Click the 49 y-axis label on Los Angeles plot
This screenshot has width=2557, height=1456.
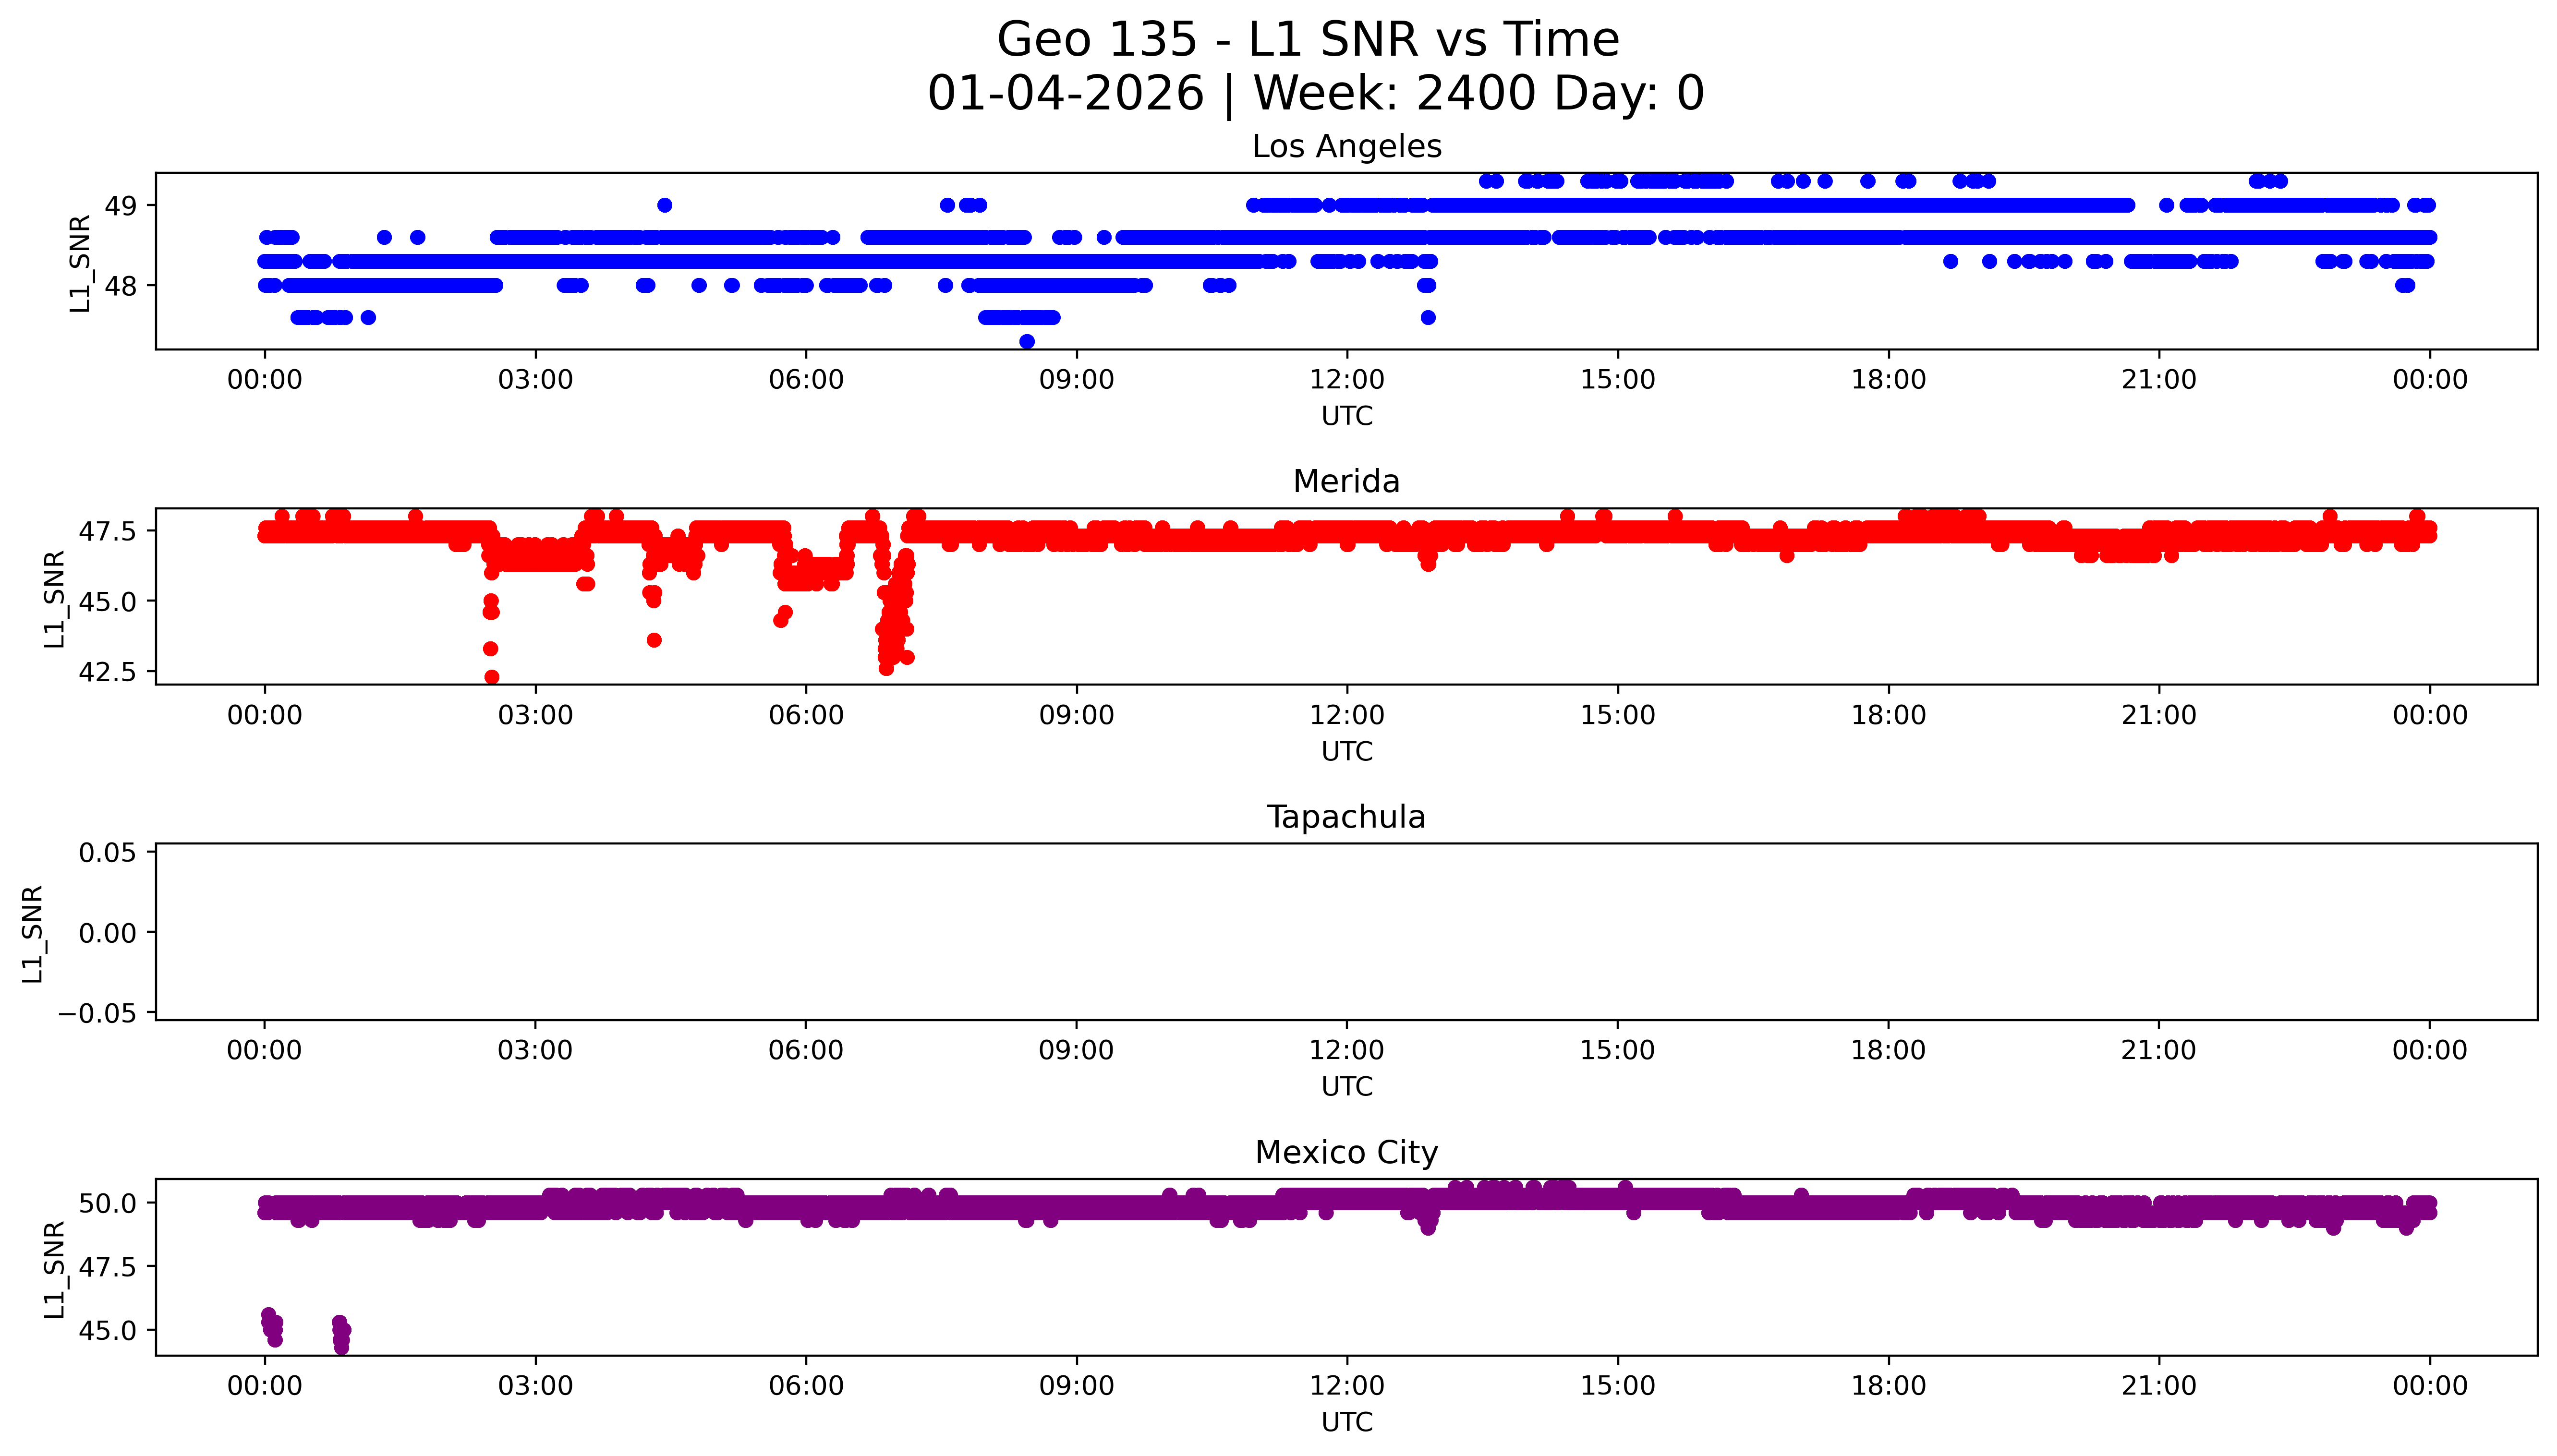pos(121,206)
